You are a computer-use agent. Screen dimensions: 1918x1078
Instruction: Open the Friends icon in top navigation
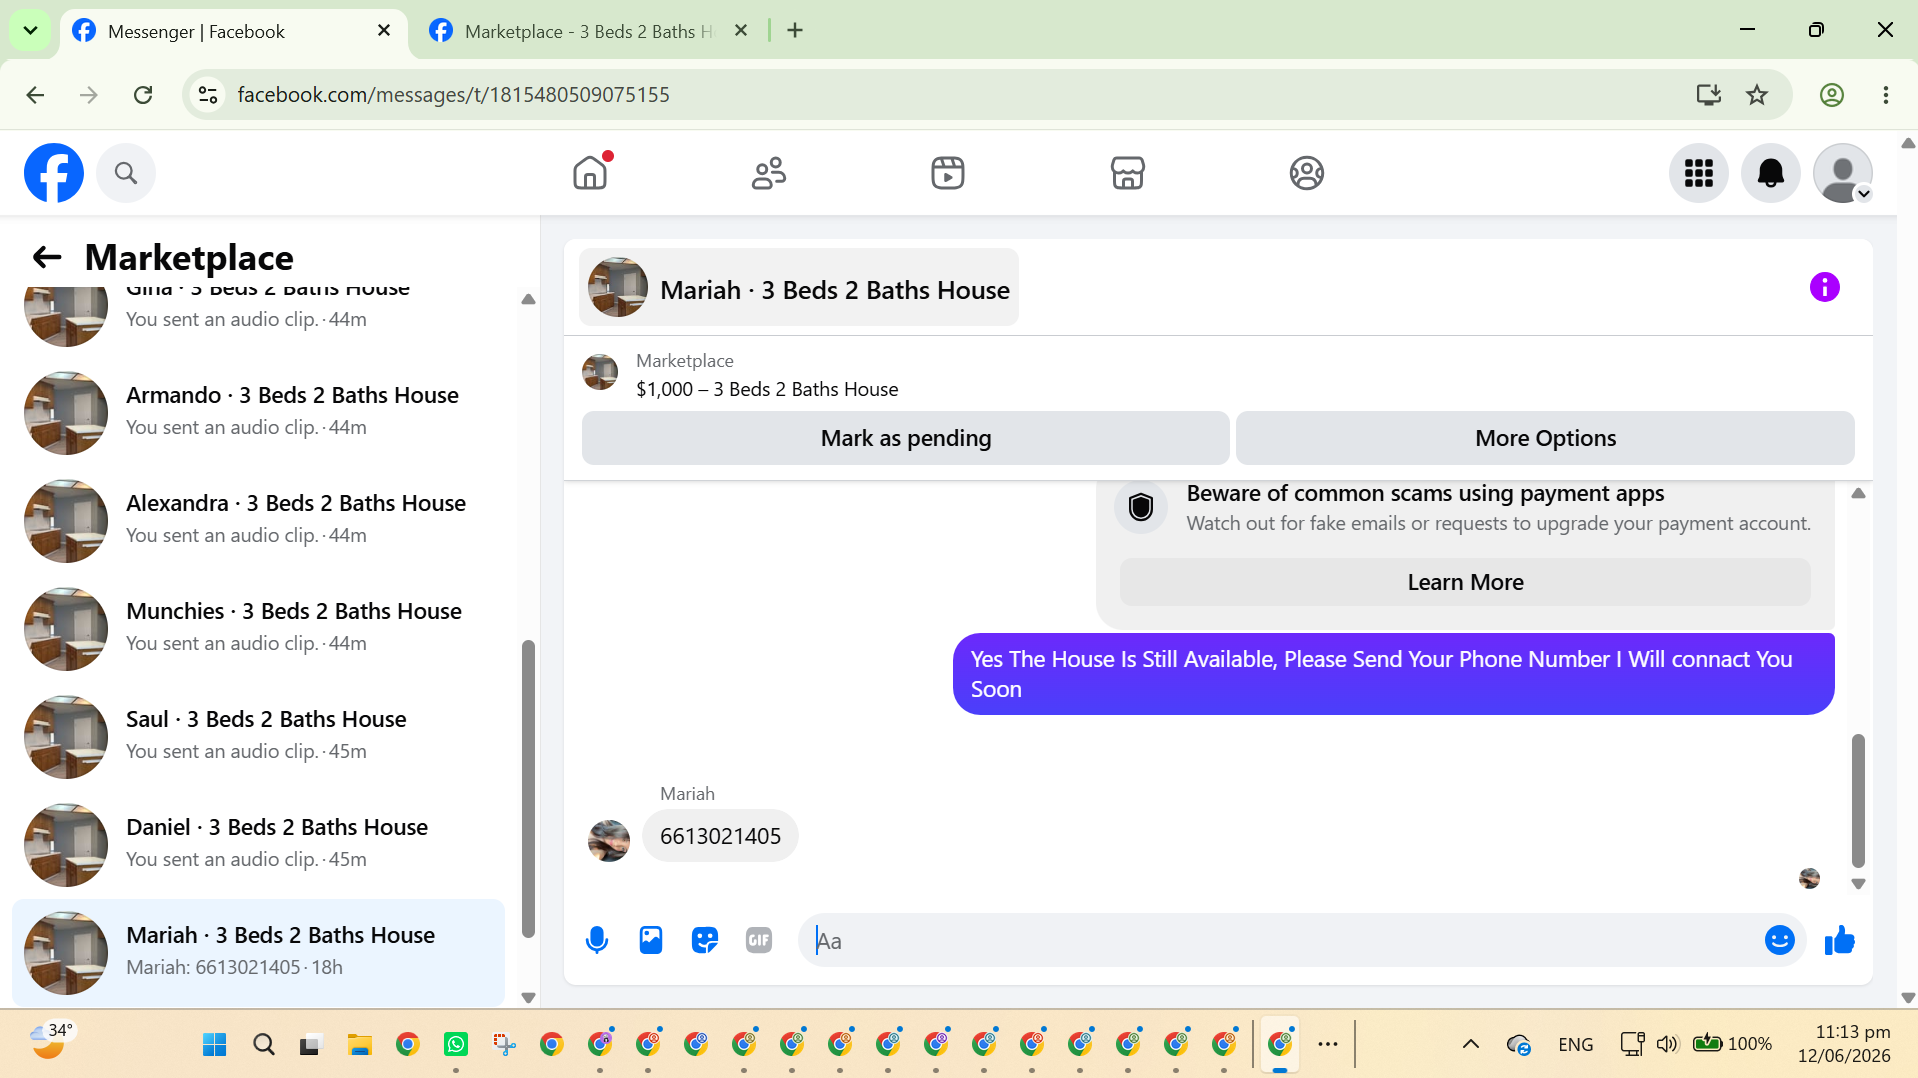769,173
